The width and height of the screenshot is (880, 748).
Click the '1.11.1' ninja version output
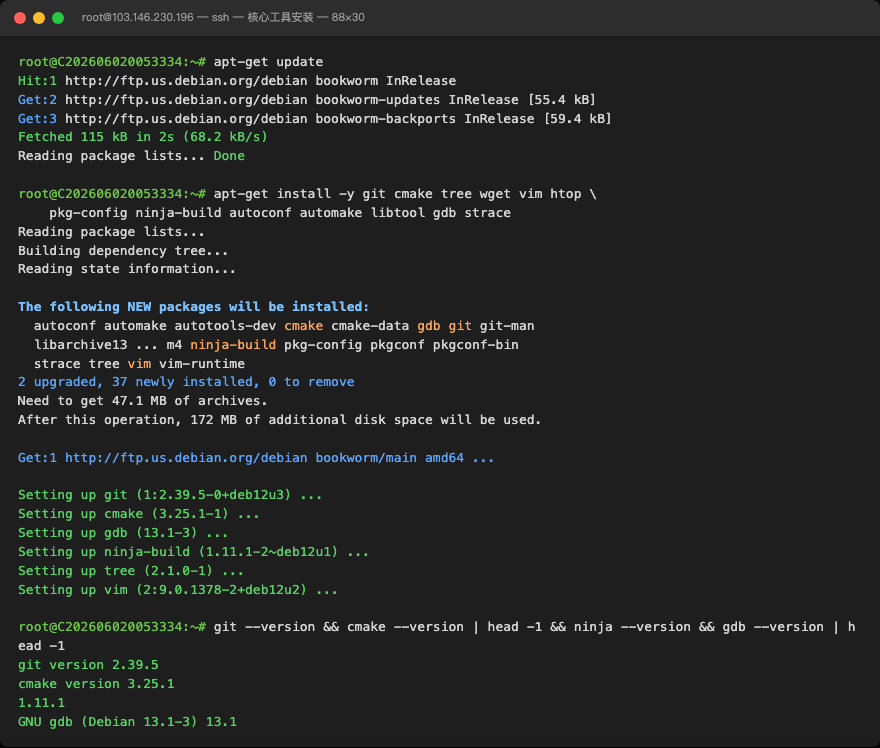point(42,703)
